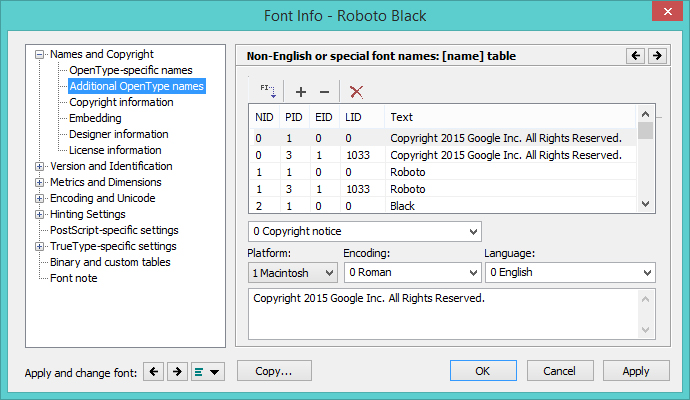Add a new name record with plus icon
Screen dimensions: 690x400
point(301,91)
